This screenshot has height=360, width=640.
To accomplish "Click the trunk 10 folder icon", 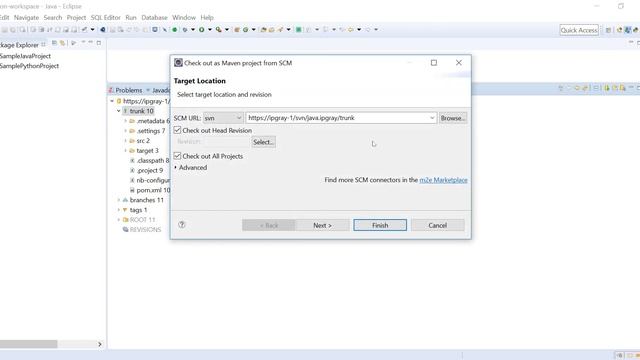I will (x=126, y=111).
